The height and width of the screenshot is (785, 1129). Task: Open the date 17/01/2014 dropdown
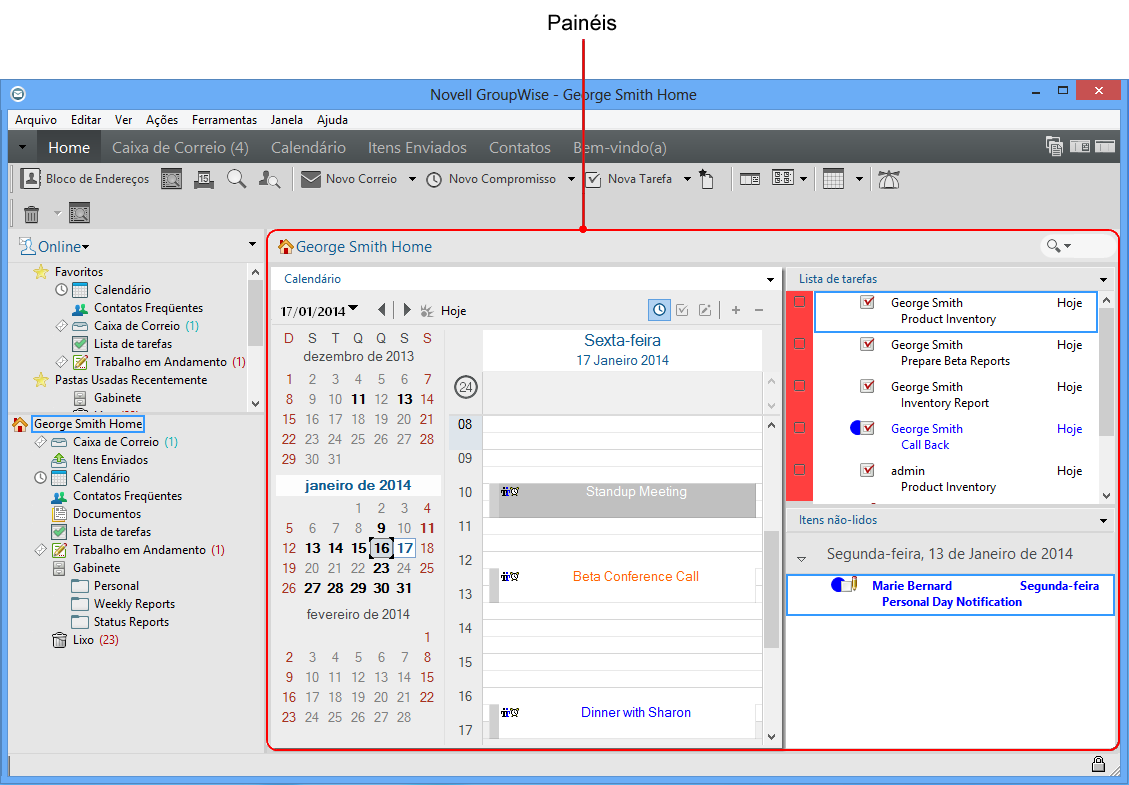353,309
